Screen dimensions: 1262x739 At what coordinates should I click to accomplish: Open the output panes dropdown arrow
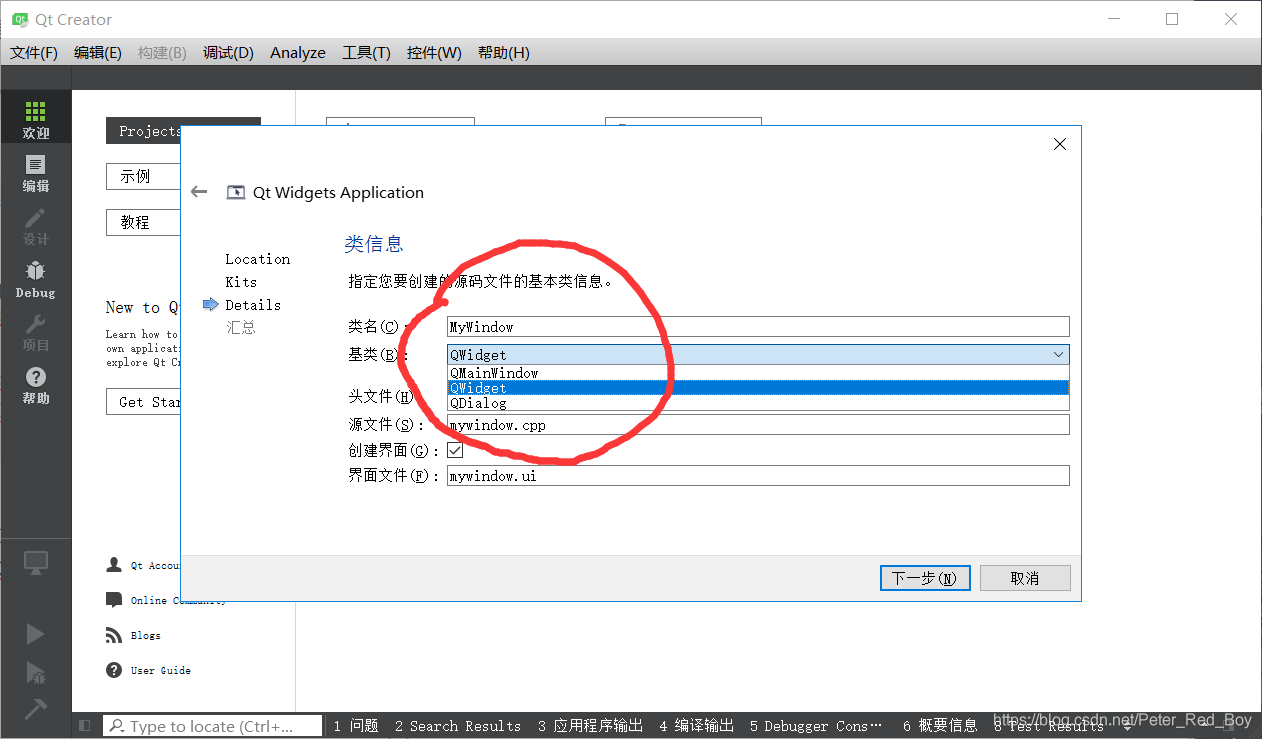(x=1128, y=726)
